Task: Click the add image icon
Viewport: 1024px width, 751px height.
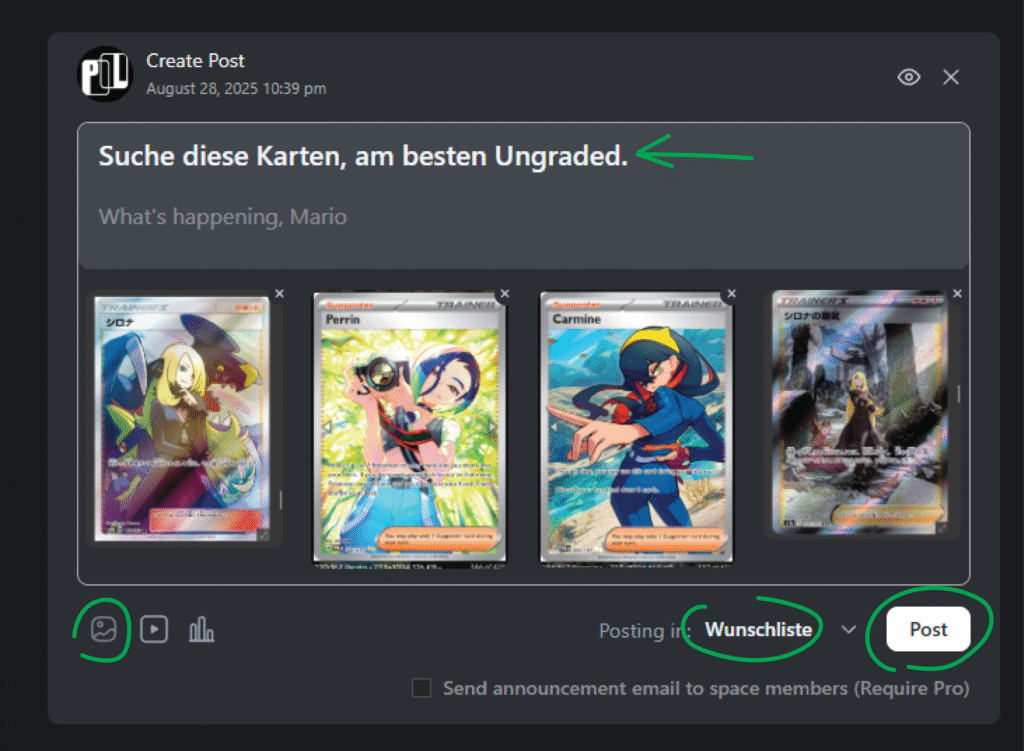Action: 103,630
